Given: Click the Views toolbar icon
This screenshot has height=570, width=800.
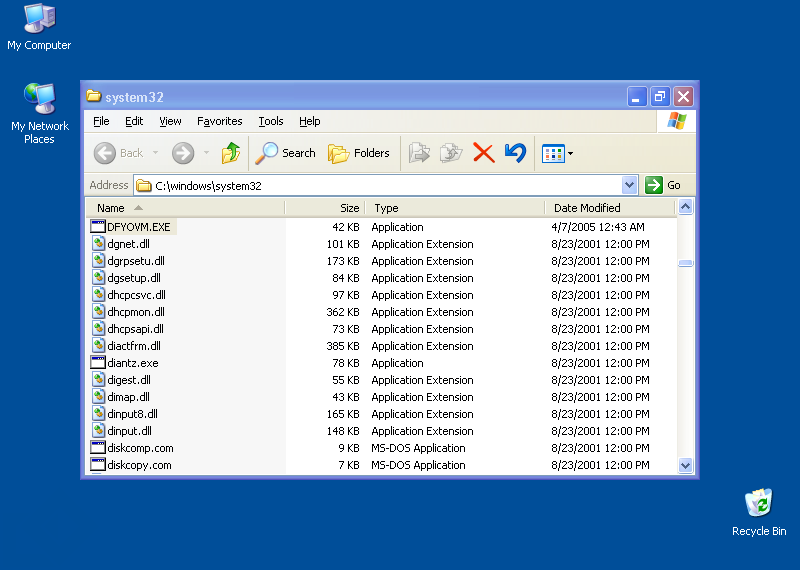Looking at the screenshot, I should [553, 153].
